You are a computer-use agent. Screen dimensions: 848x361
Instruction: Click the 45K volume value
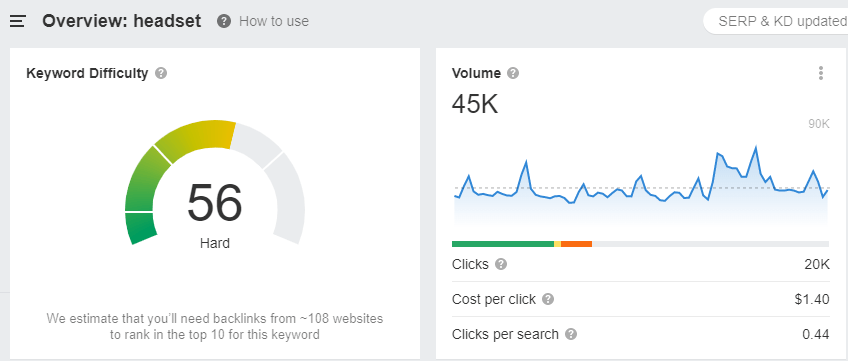pyautogui.click(x=475, y=104)
